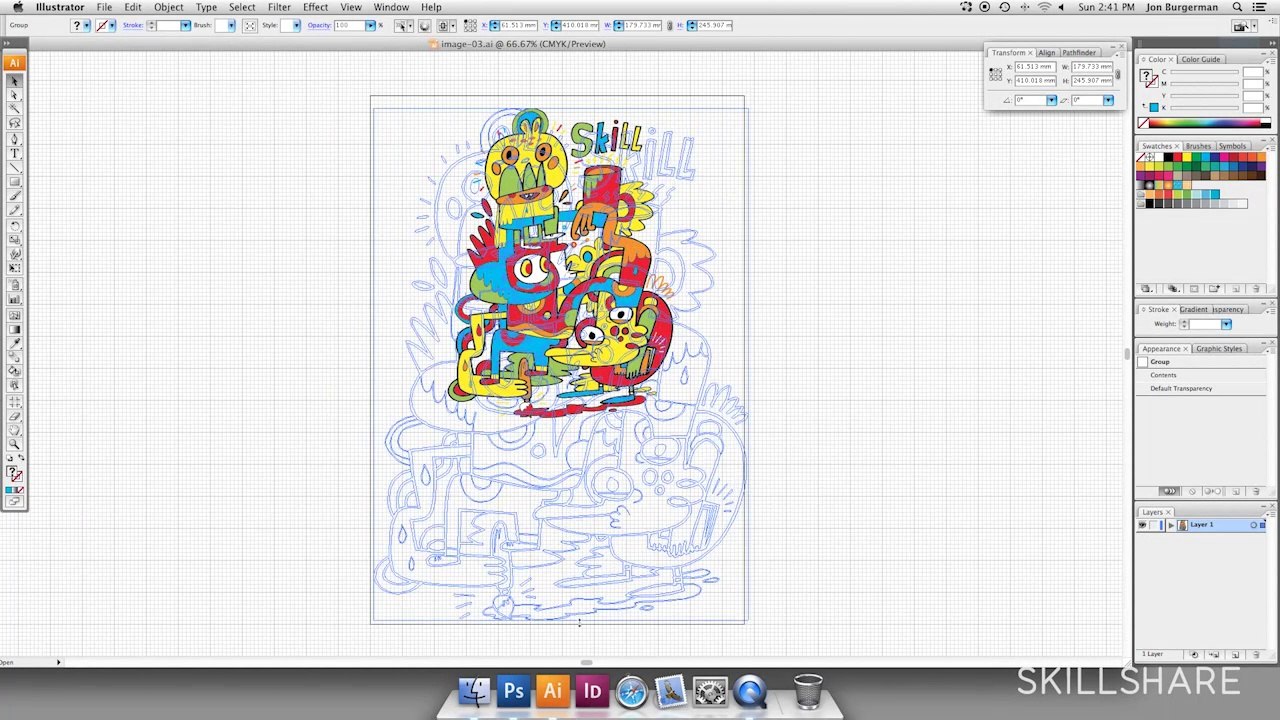Screen dimensions: 1280x720
Task: Select the Type tool
Action: tap(14, 153)
